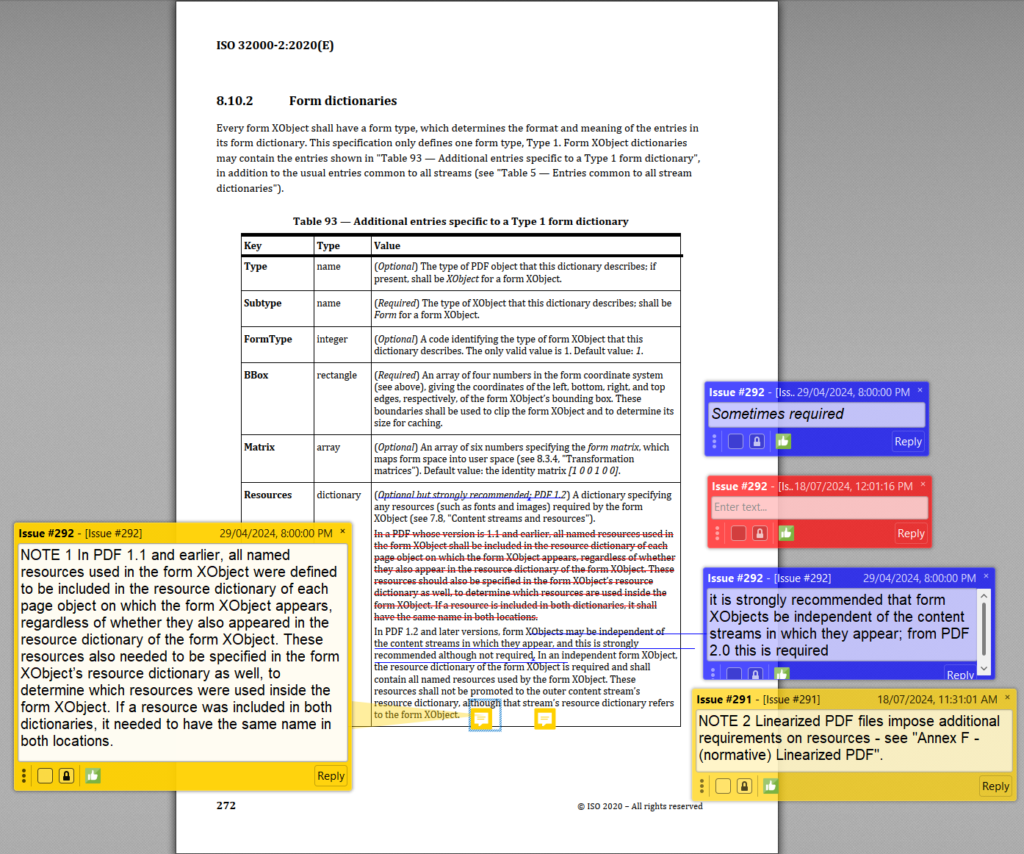Lock the yellow NOTE 1 comment using its padlock icon

click(66, 775)
